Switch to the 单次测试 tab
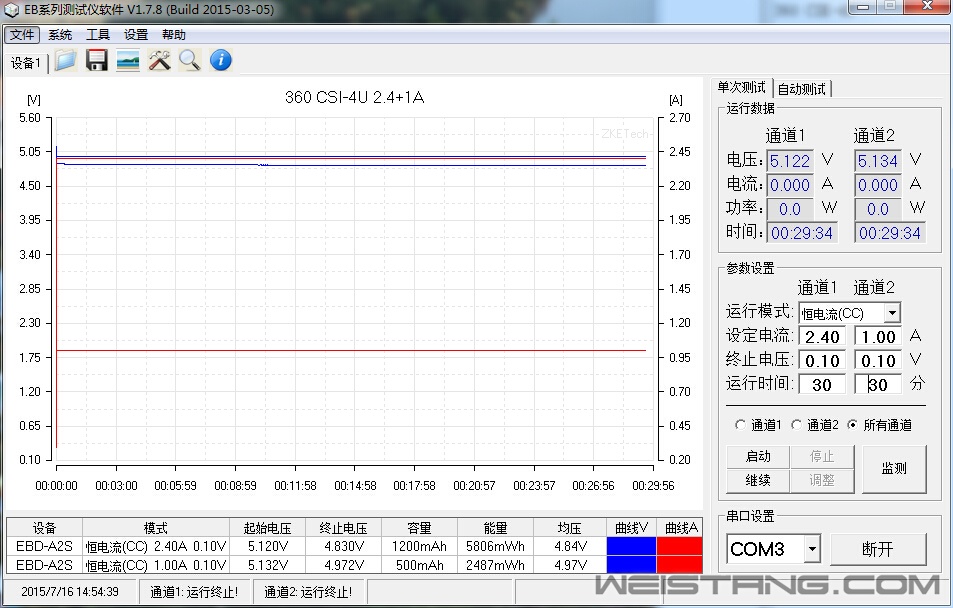 741,88
